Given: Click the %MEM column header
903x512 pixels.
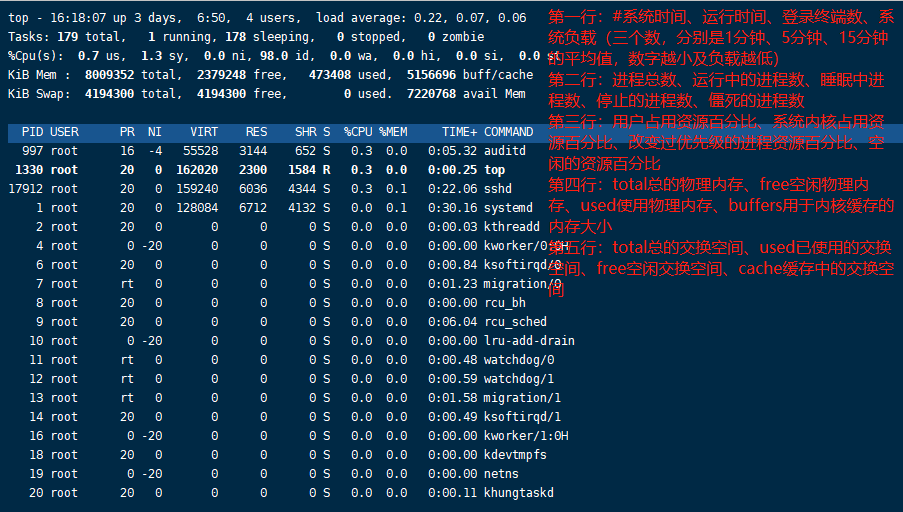Looking at the screenshot, I should tap(393, 132).
